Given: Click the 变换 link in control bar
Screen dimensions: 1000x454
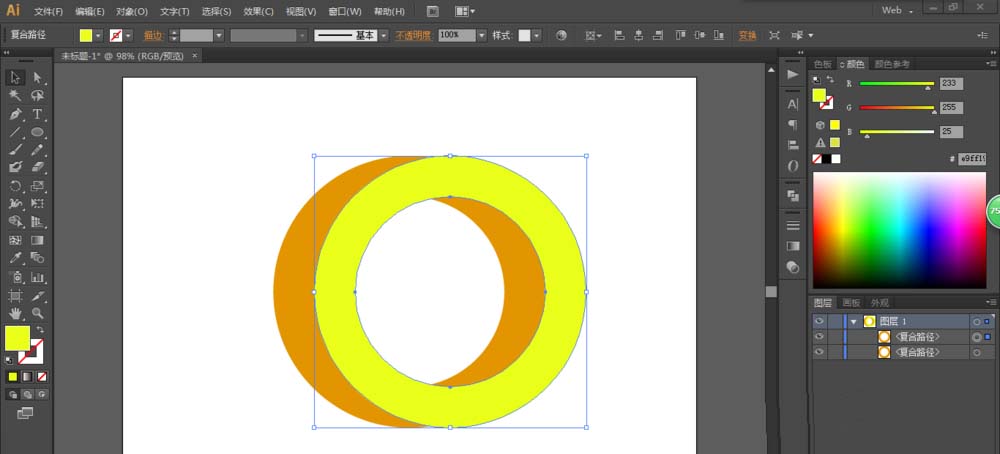Looking at the screenshot, I should pyautogui.click(x=747, y=35).
